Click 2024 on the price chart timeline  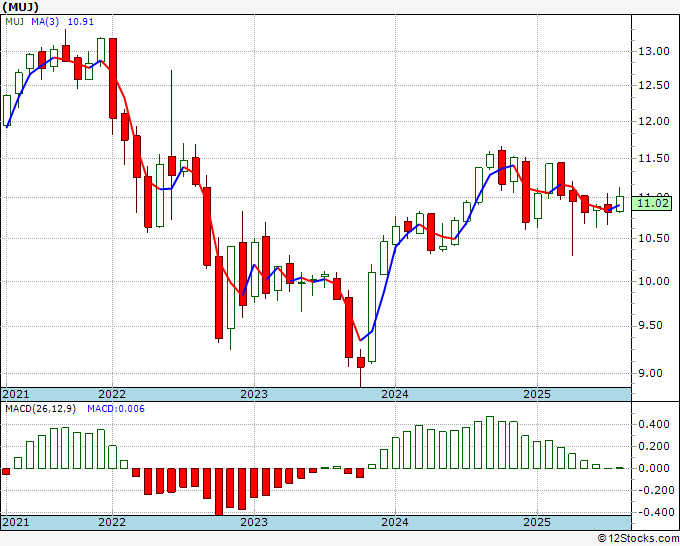click(395, 394)
